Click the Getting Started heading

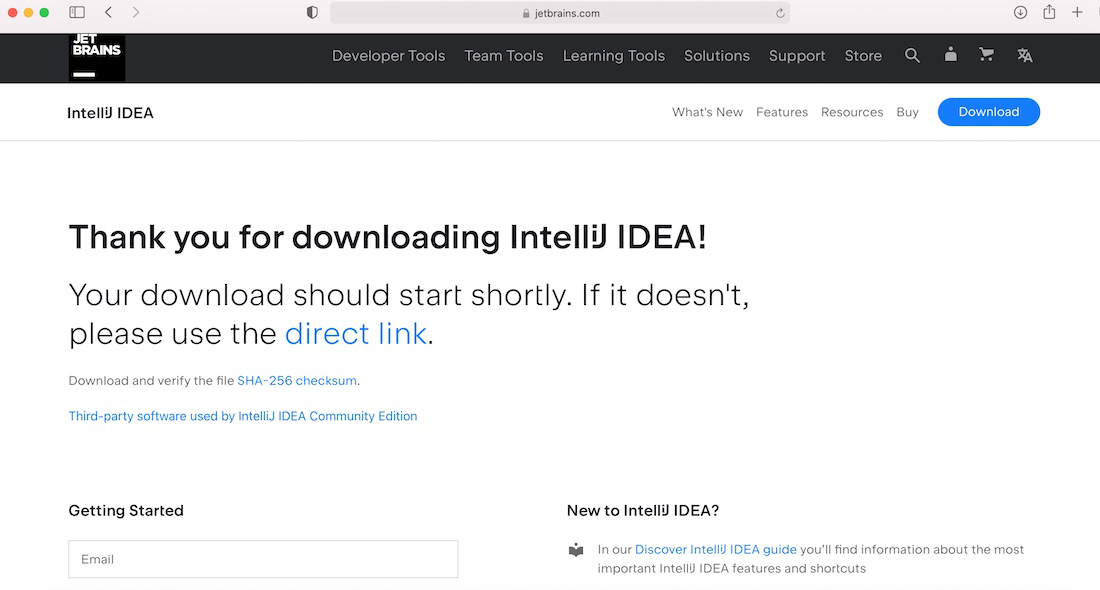[126, 511]
